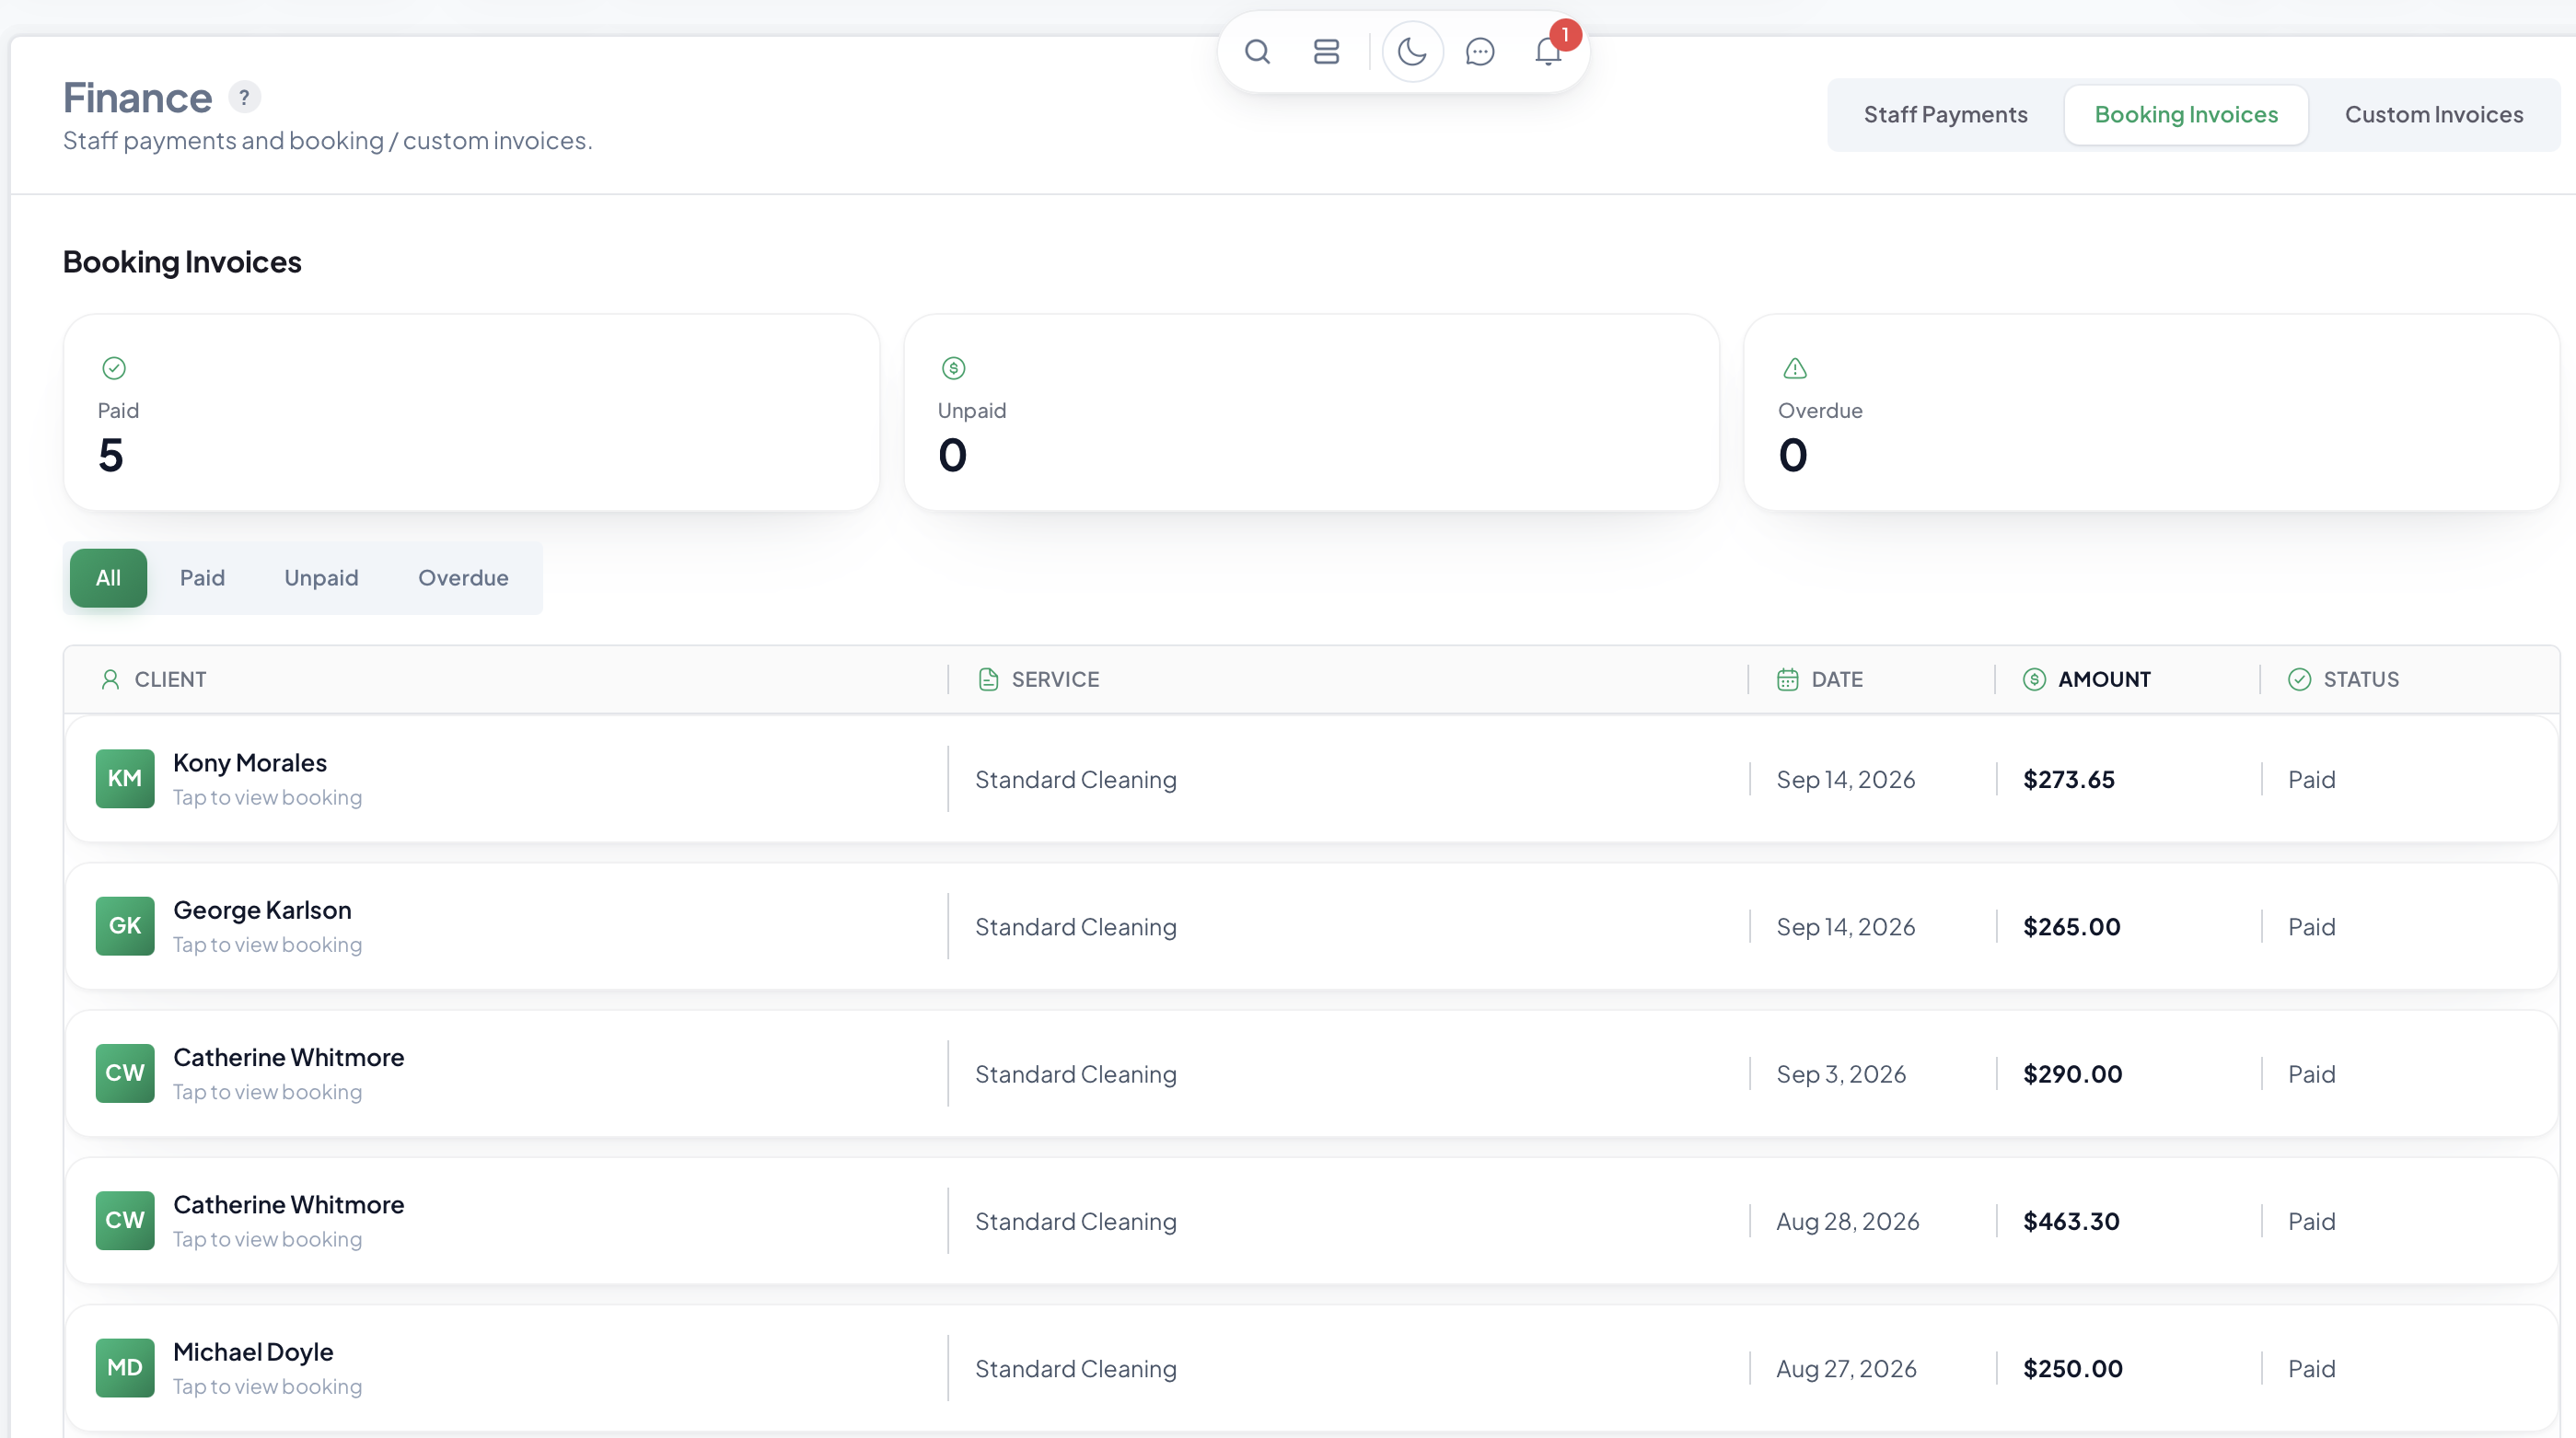The width and height of the screenshot is (2576, 1438).
Task: Open notifications bell icon
Action: point(1548,51)
